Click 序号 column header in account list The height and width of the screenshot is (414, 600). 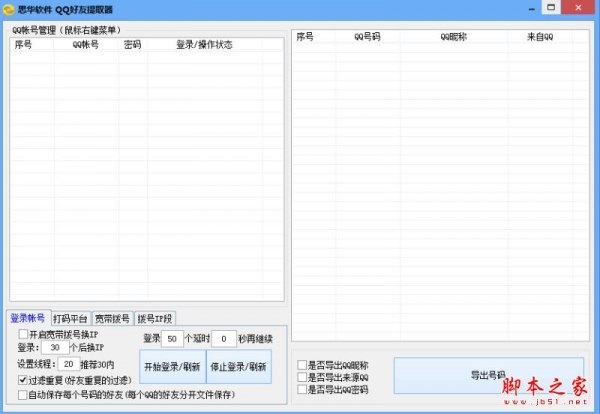[32, 44]
